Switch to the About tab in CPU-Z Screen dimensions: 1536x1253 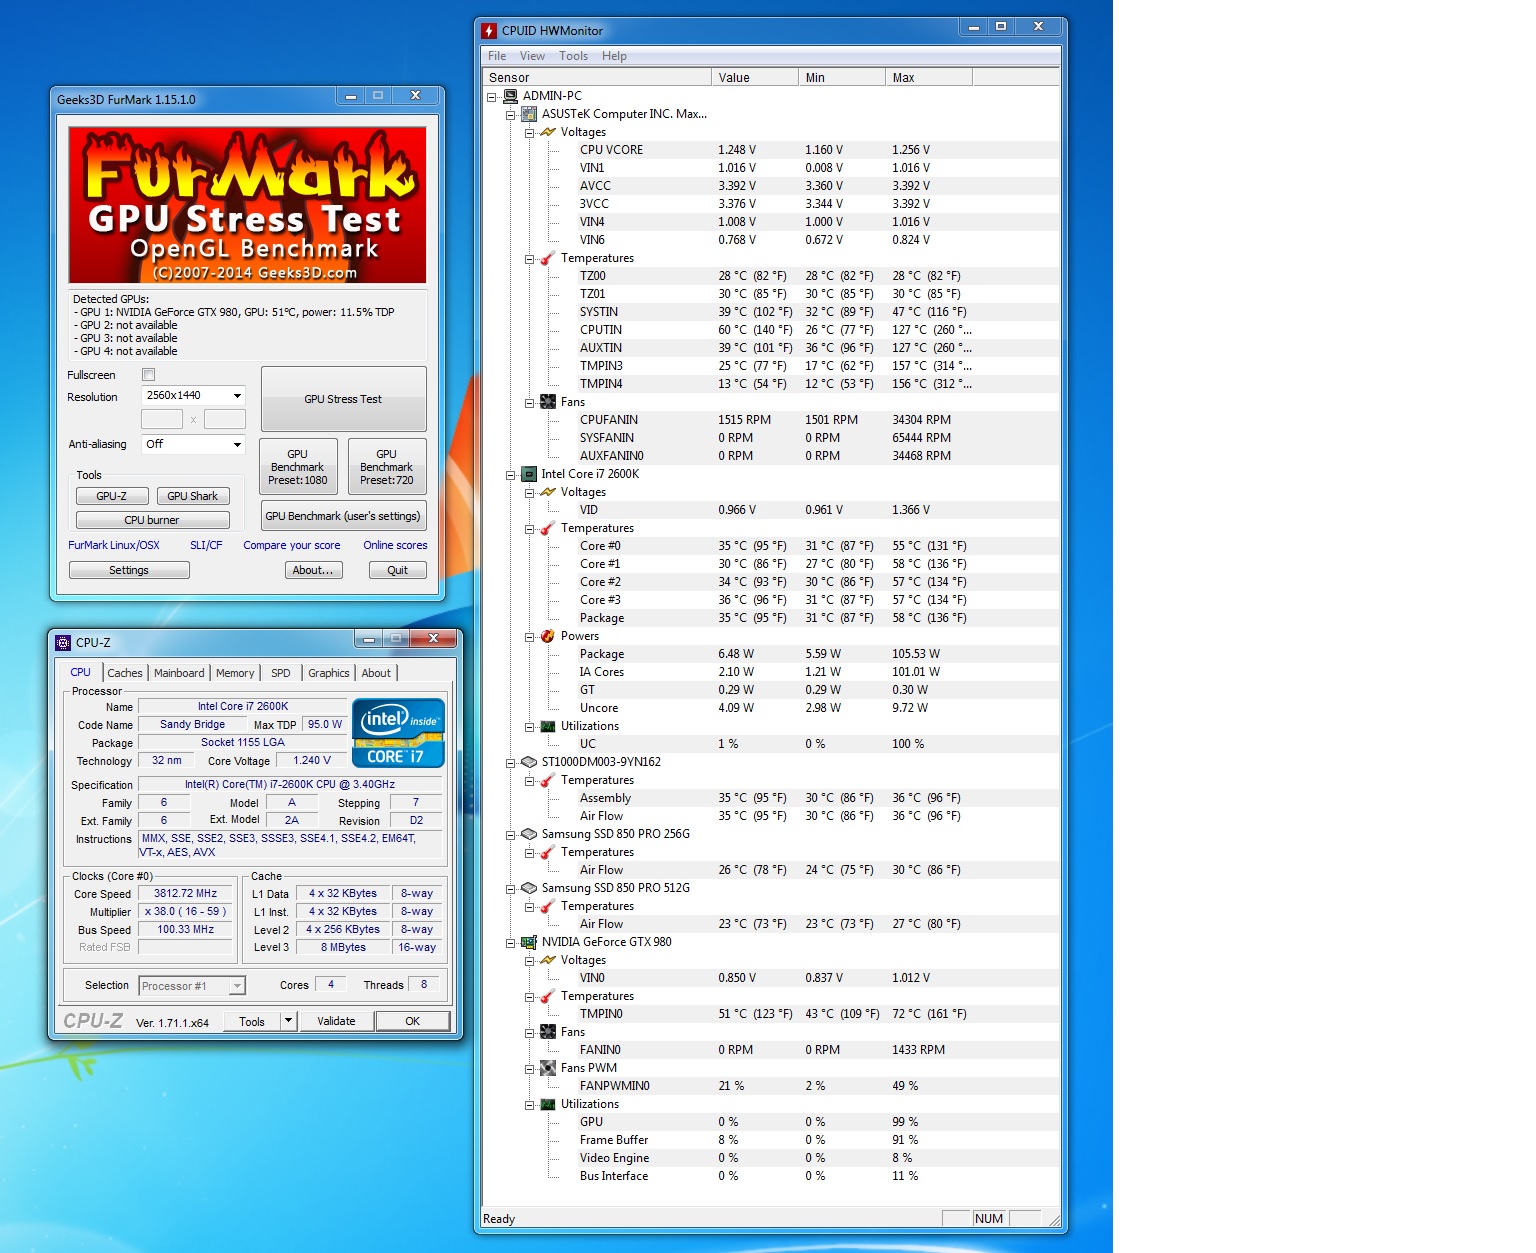(x=376, y=673)
